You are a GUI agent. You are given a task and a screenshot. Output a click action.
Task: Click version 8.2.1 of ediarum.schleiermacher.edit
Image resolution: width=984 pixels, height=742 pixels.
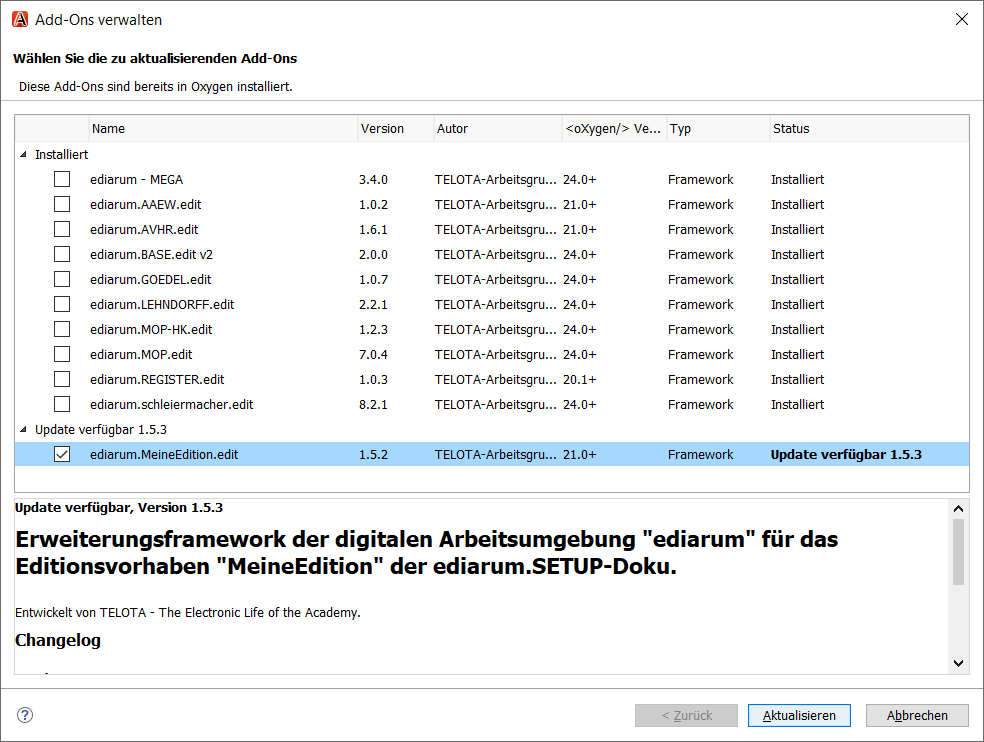tap(373, 404)
